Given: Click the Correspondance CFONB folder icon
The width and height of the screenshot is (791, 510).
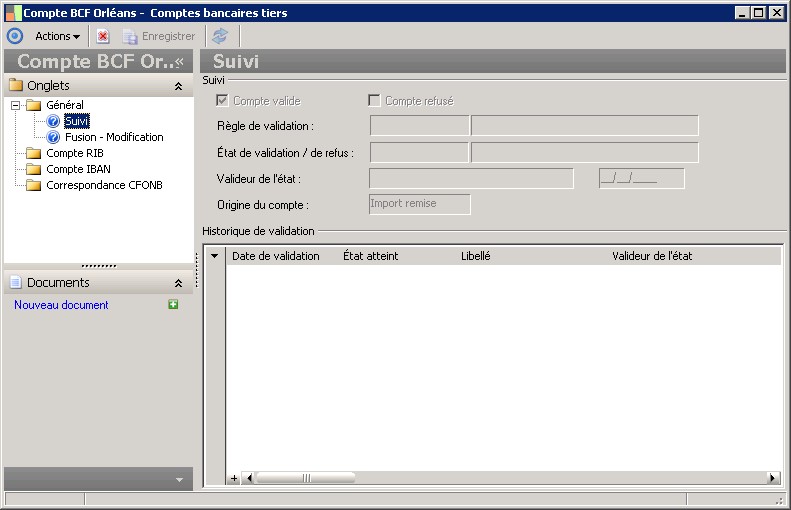Looking at the screenshot, I should tap(33, 185).
